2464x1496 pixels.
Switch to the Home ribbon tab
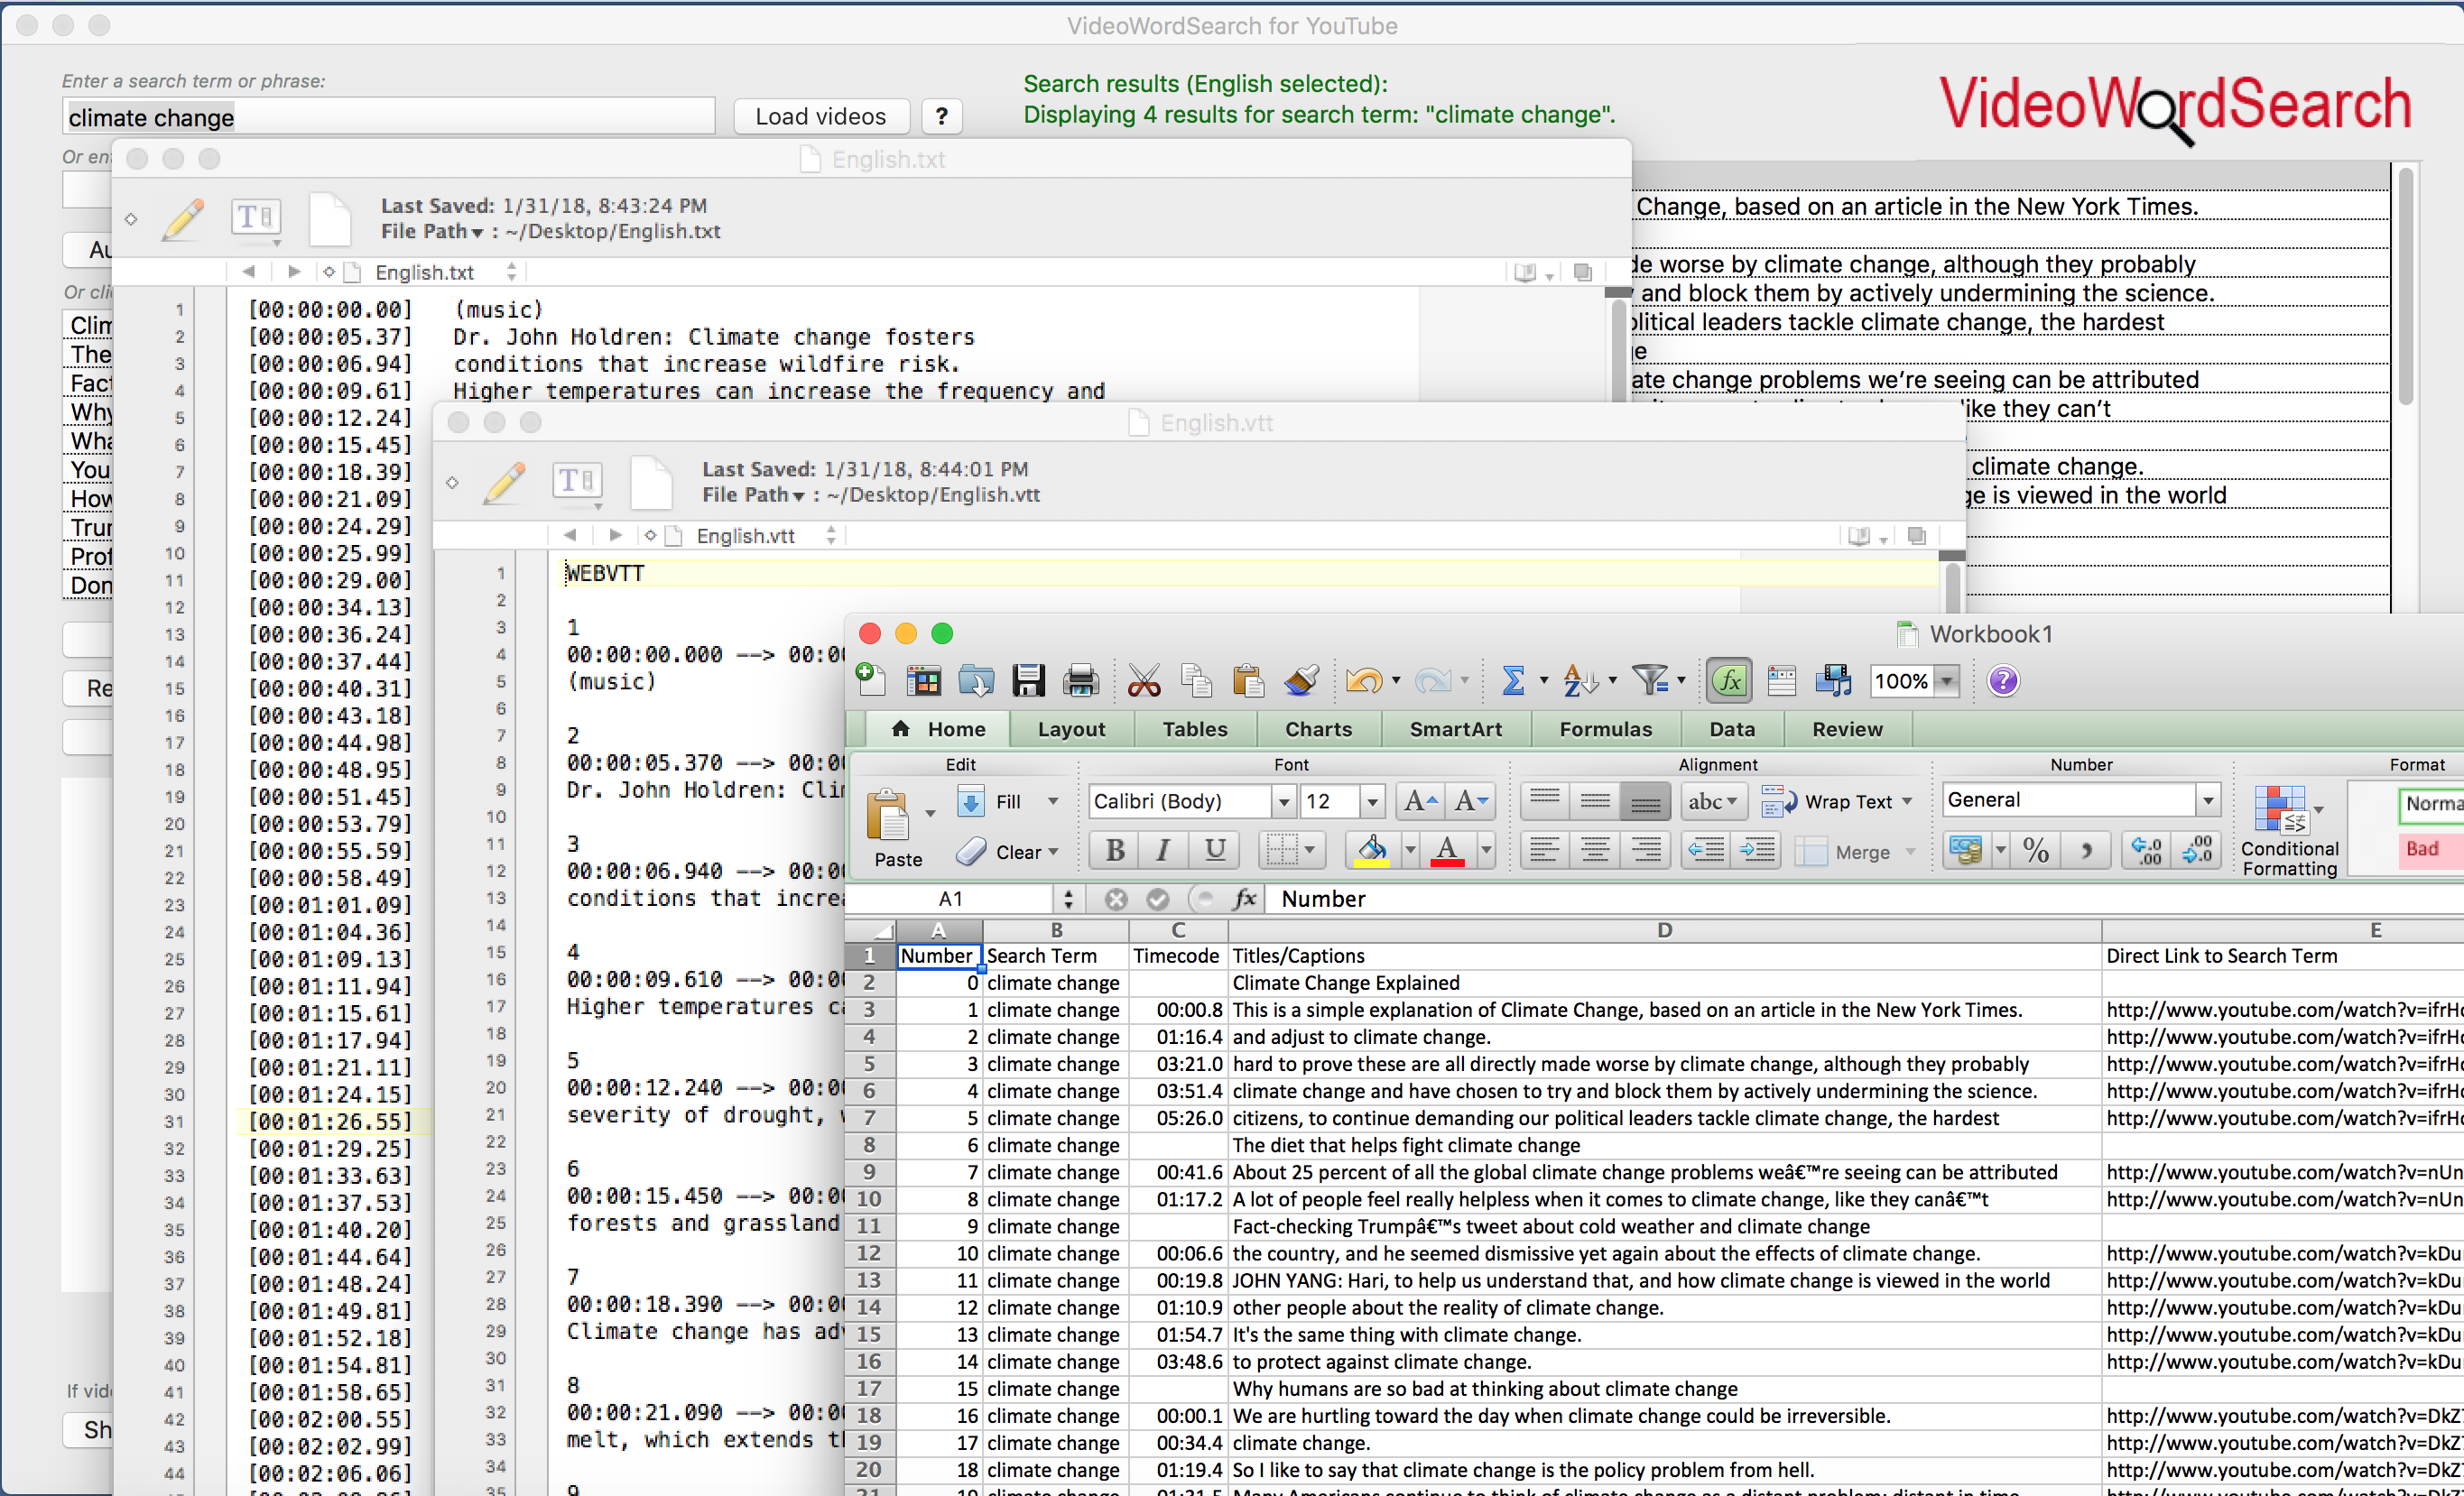tap(939, 729)
